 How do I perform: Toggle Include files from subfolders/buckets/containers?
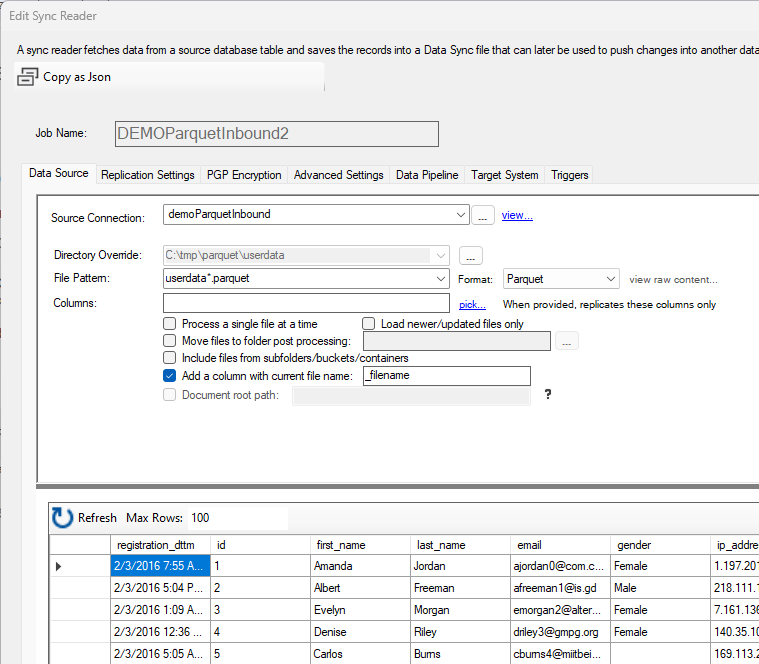169,358
